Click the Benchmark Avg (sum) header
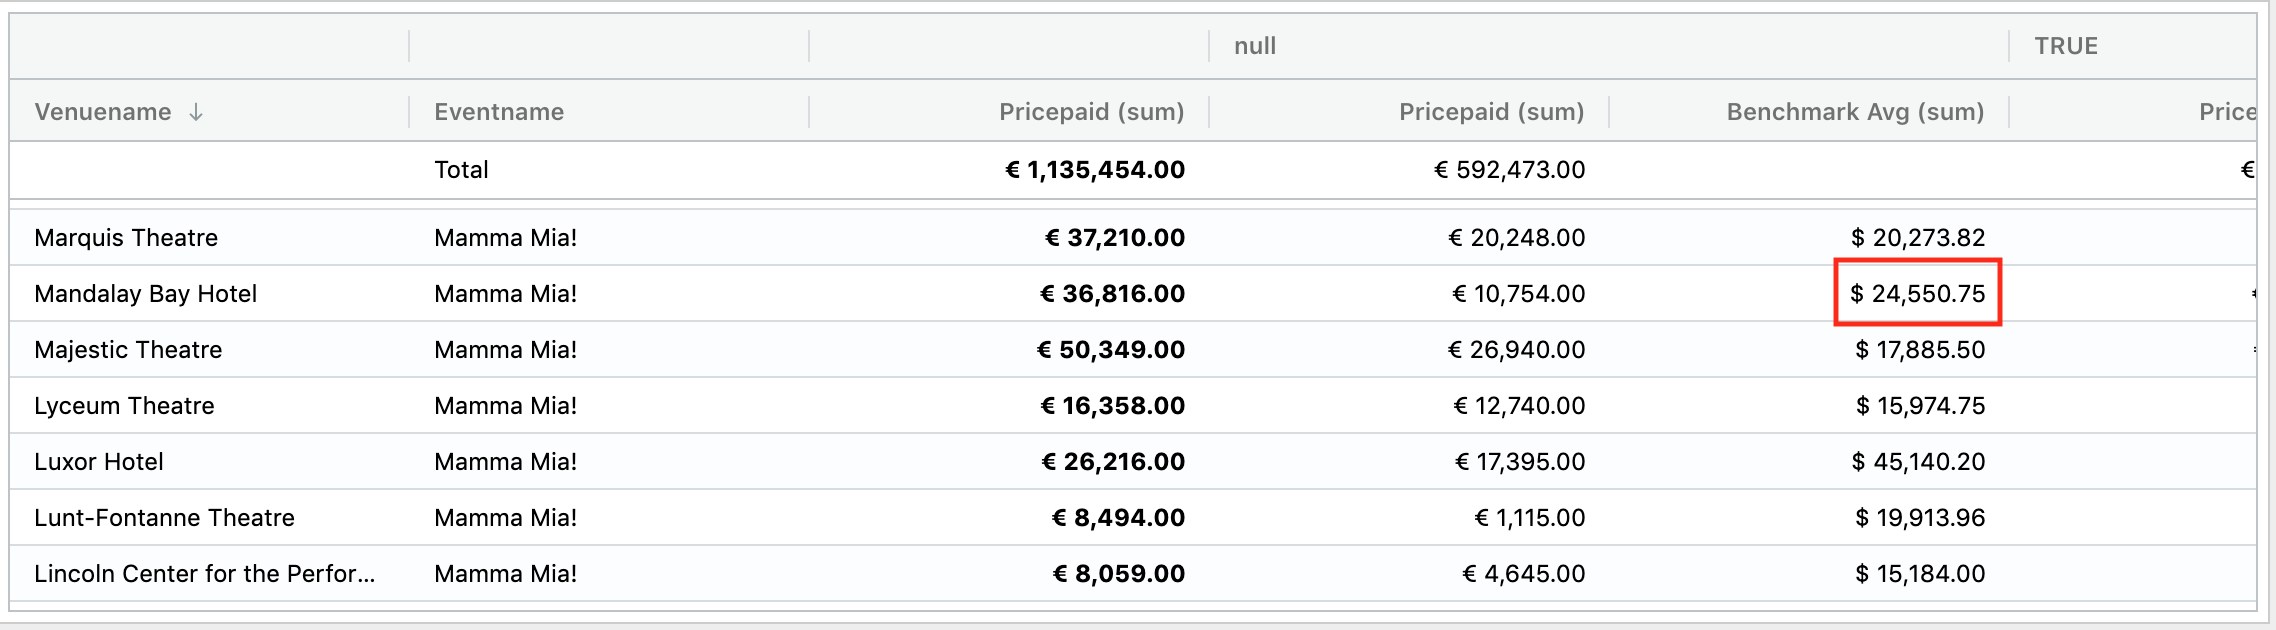Screen dimensions: 2276x630 (1855, 112)
